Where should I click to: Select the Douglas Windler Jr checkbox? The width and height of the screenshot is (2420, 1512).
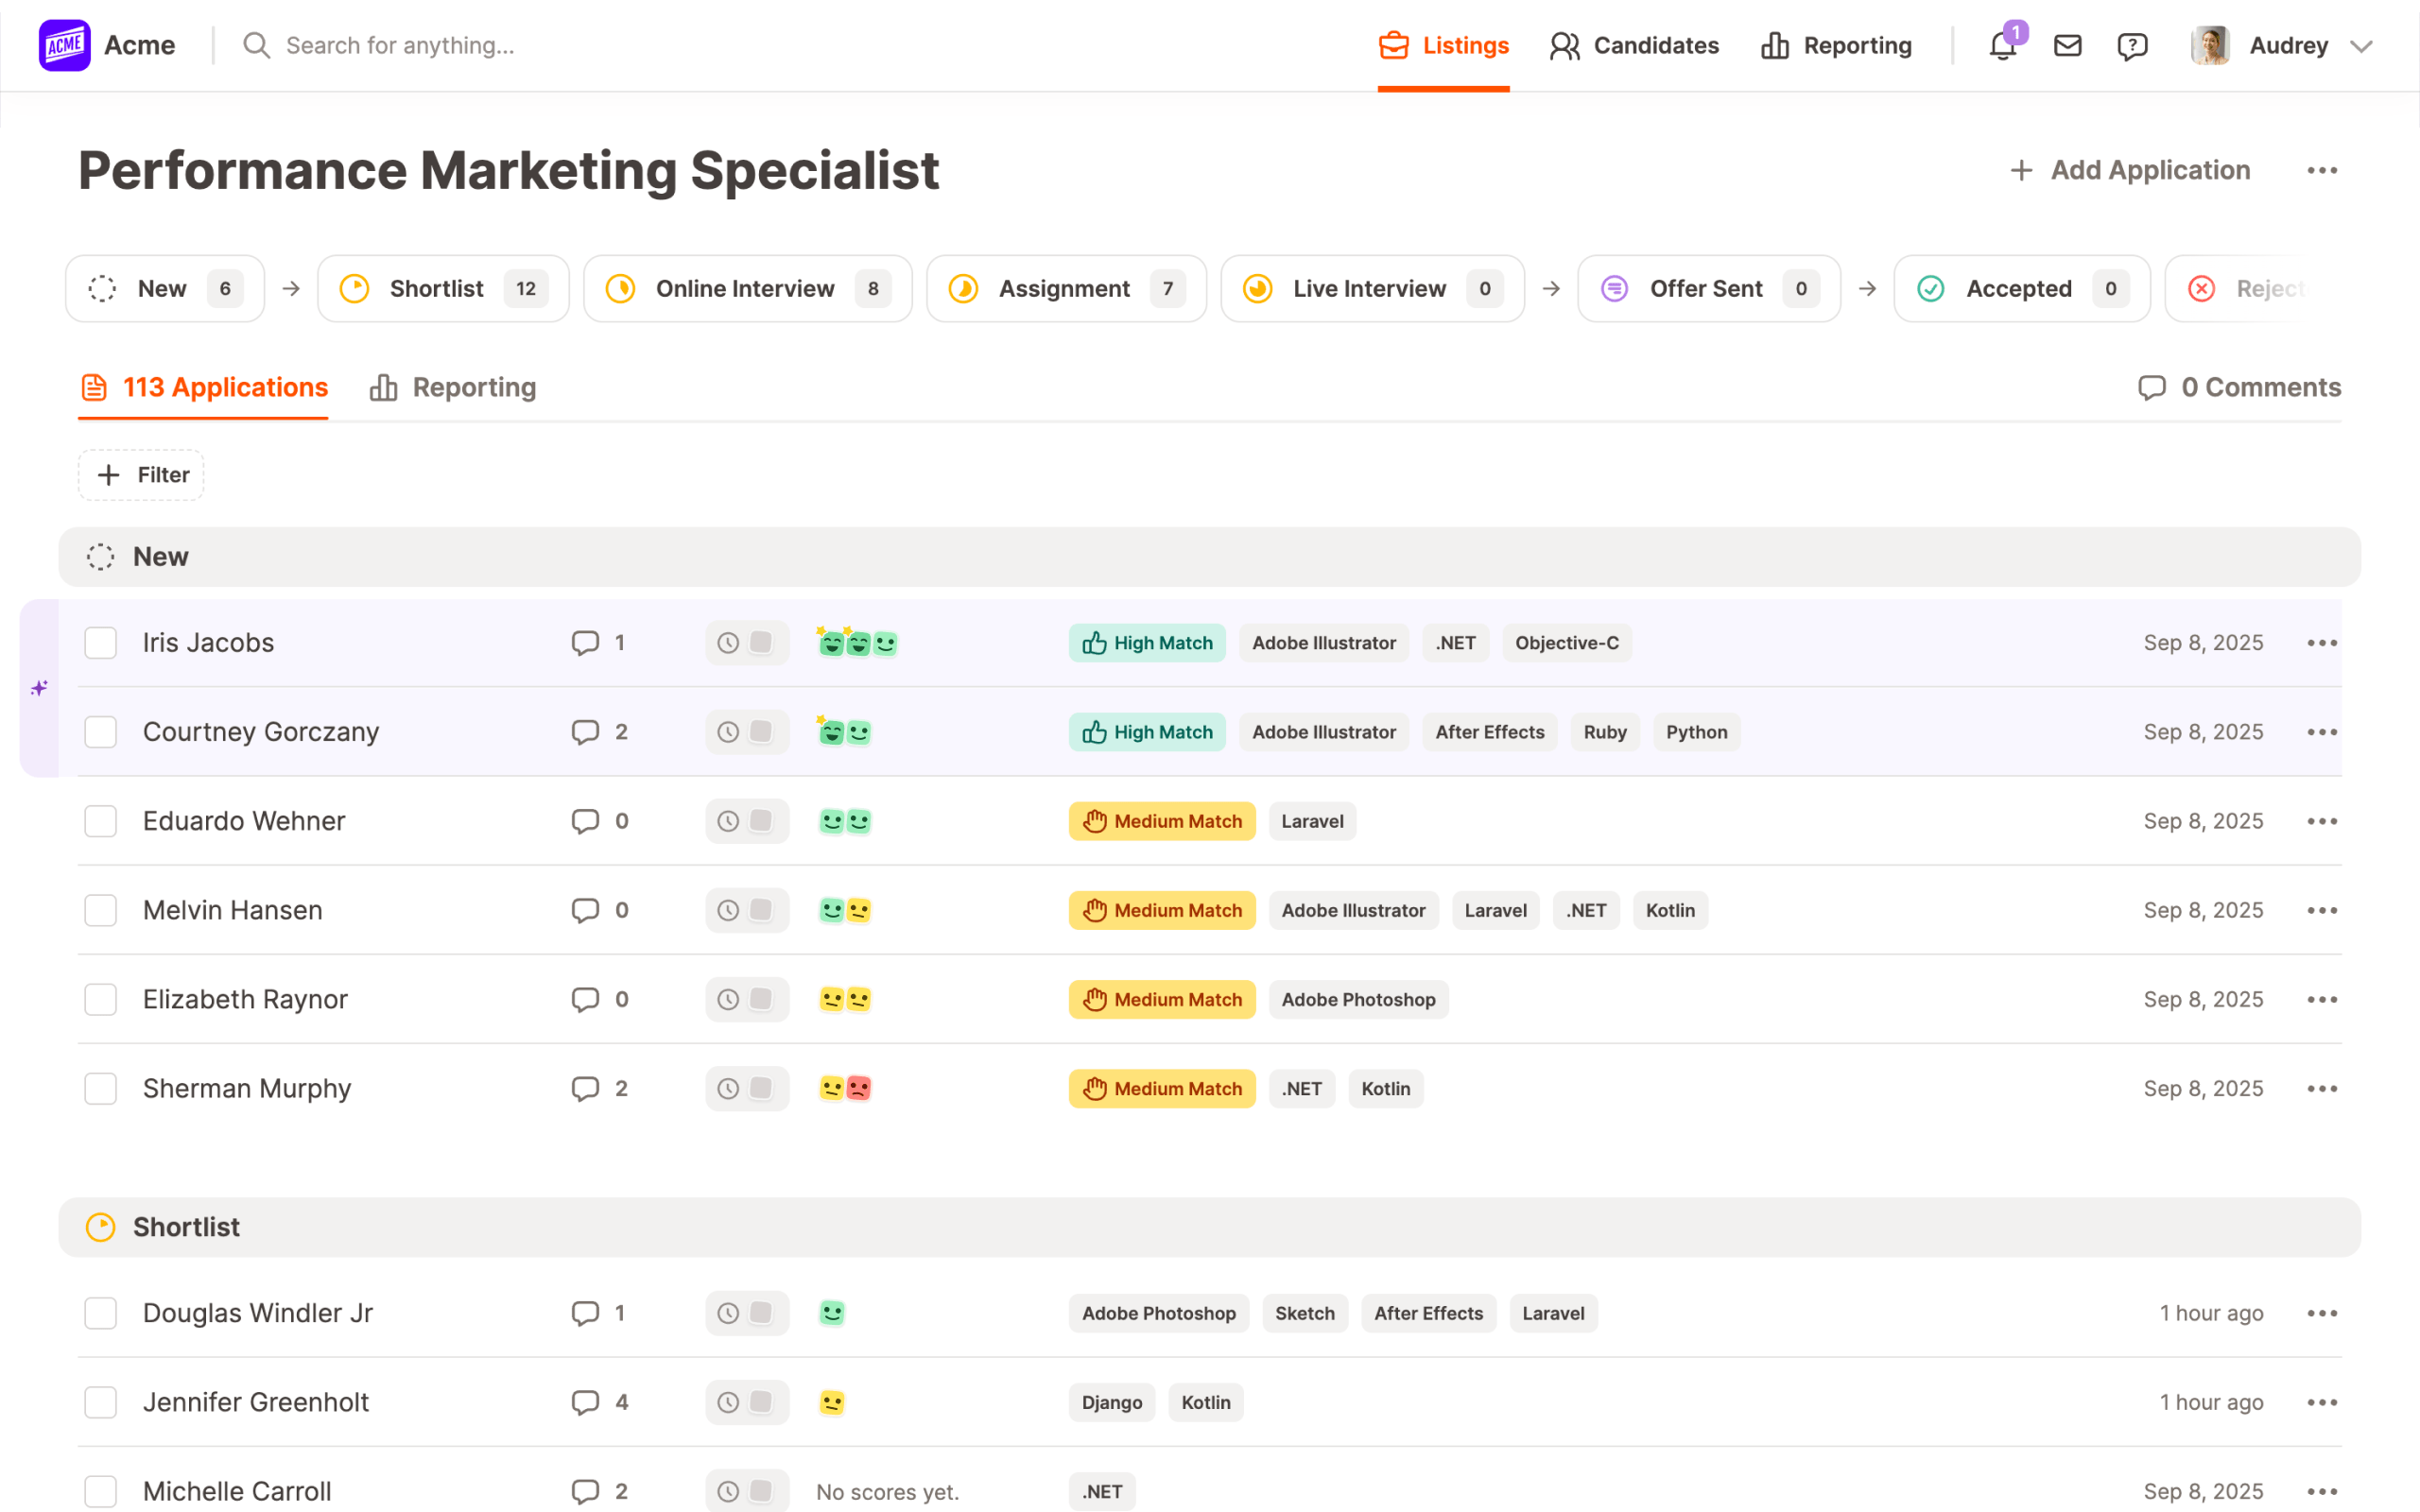click(101, 1313)
